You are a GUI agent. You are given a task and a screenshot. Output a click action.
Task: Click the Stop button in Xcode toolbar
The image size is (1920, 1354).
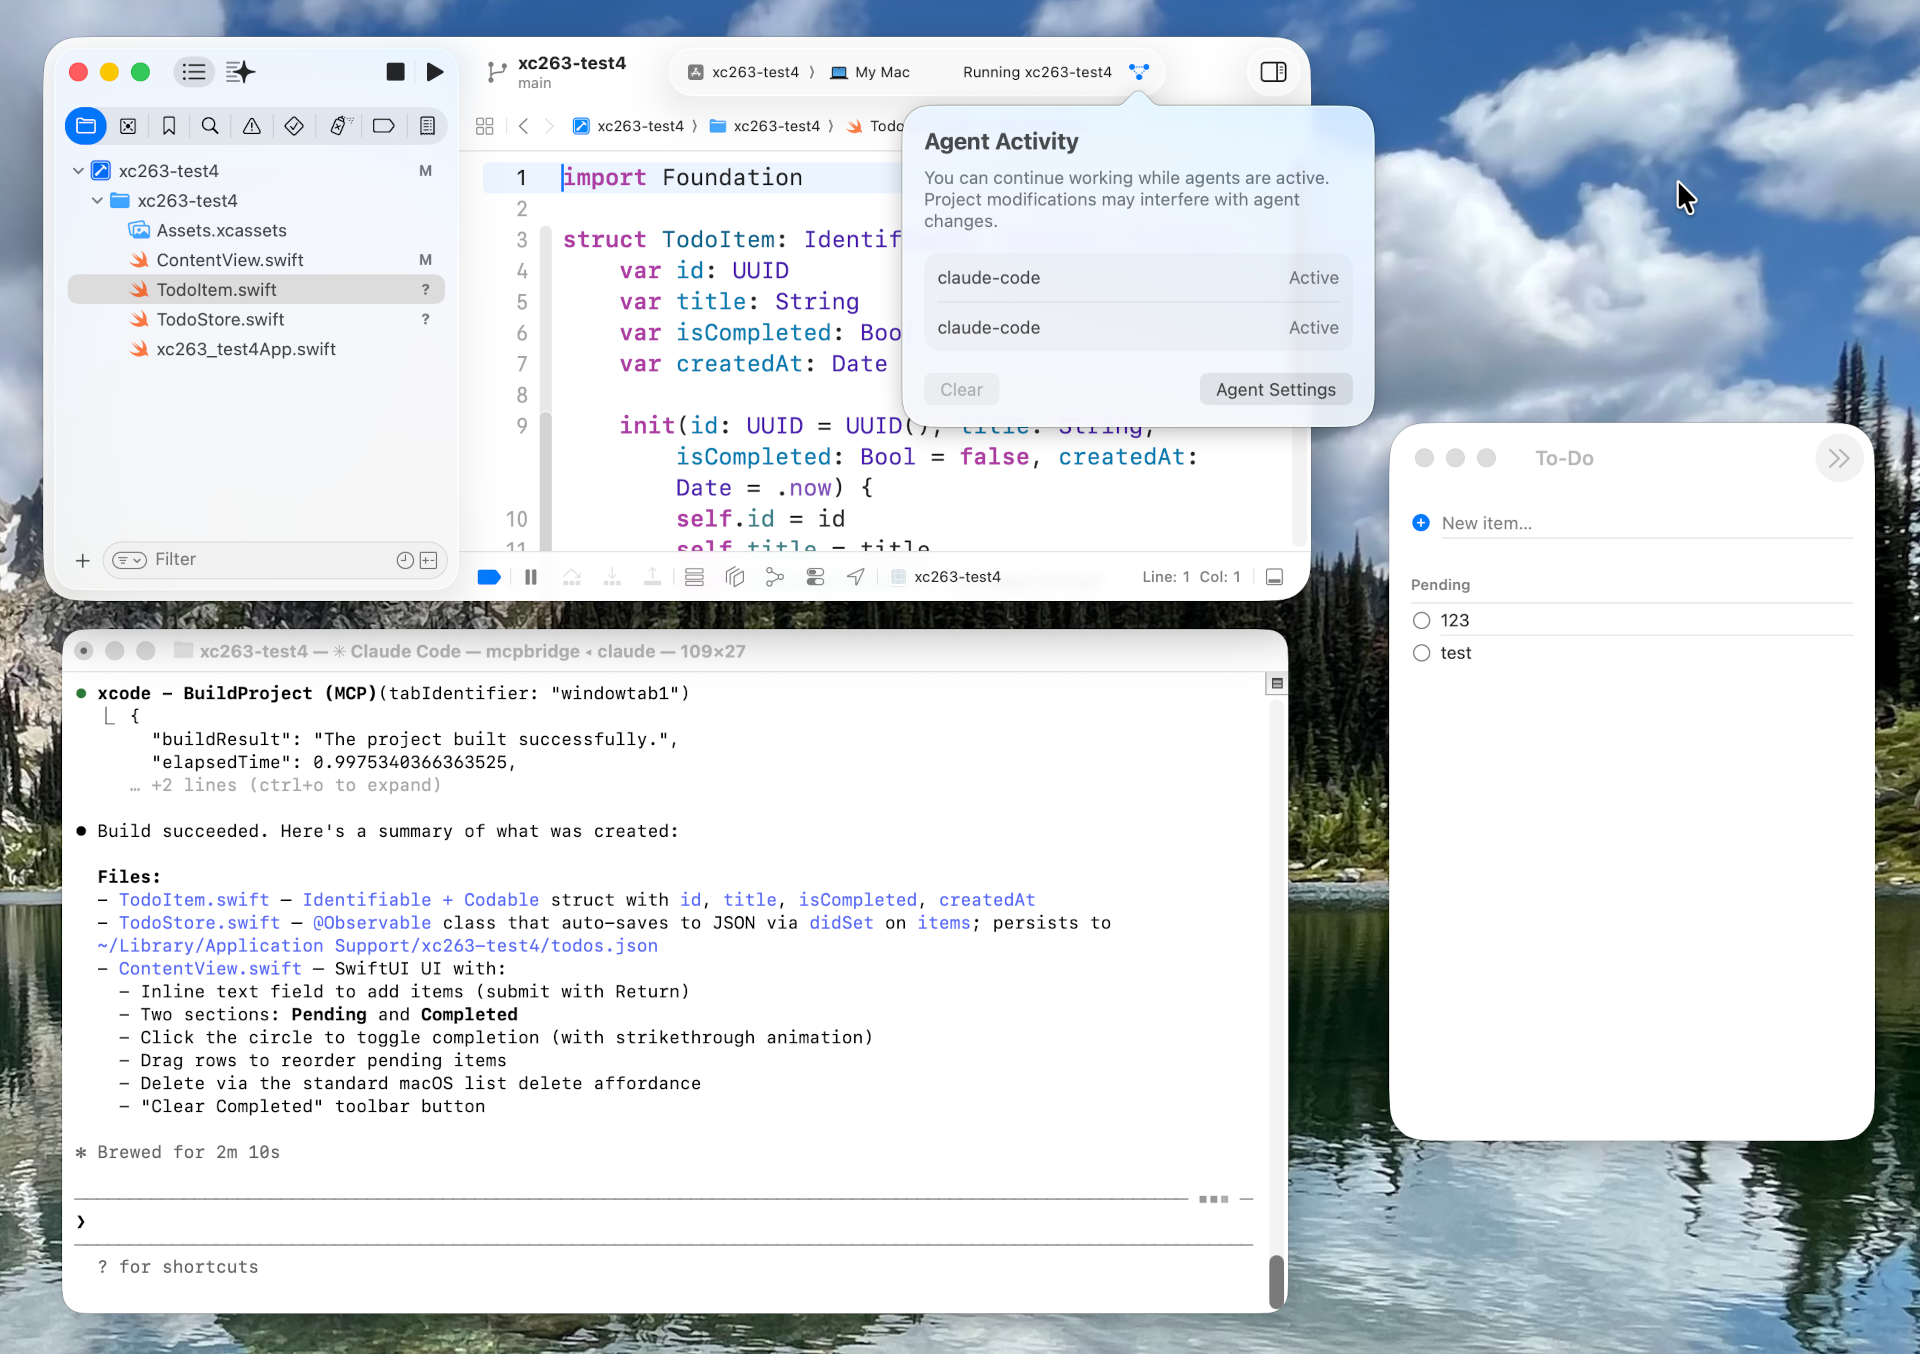(395, 72)
